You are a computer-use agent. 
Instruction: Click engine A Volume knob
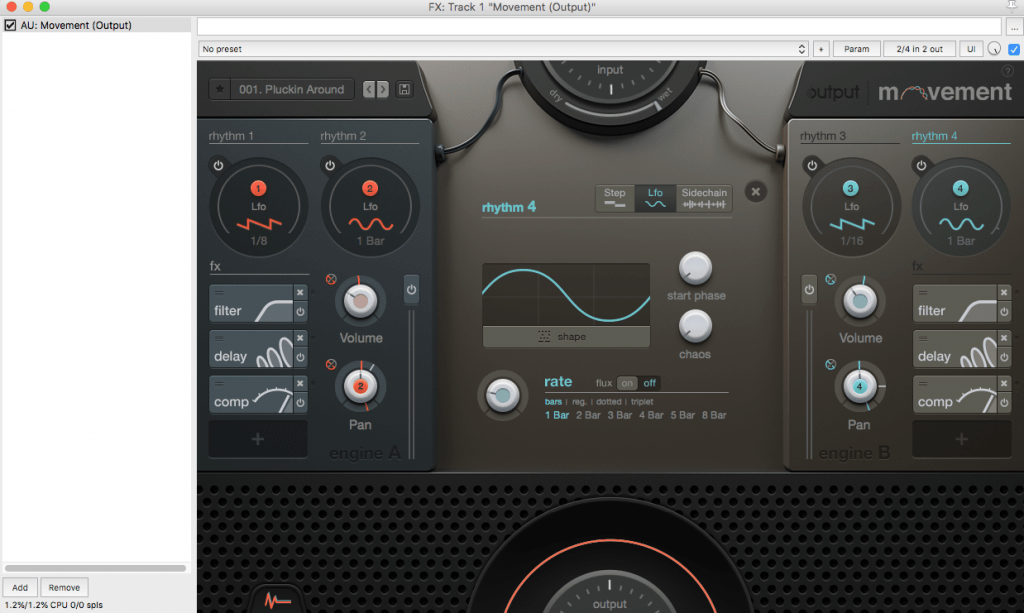360,301
